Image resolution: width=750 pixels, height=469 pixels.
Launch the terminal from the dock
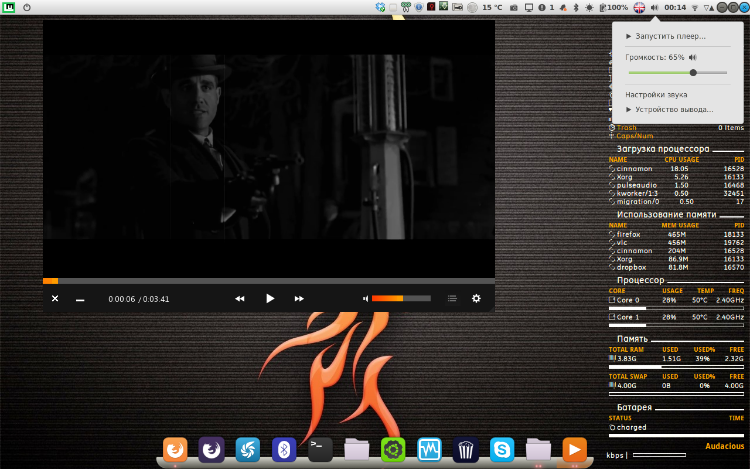click(320, 449)
